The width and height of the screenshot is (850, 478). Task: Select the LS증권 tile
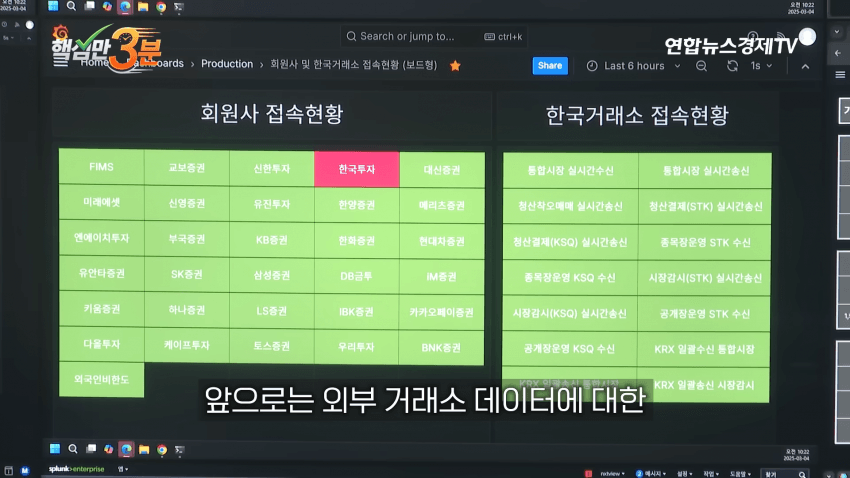pos(272,311)
